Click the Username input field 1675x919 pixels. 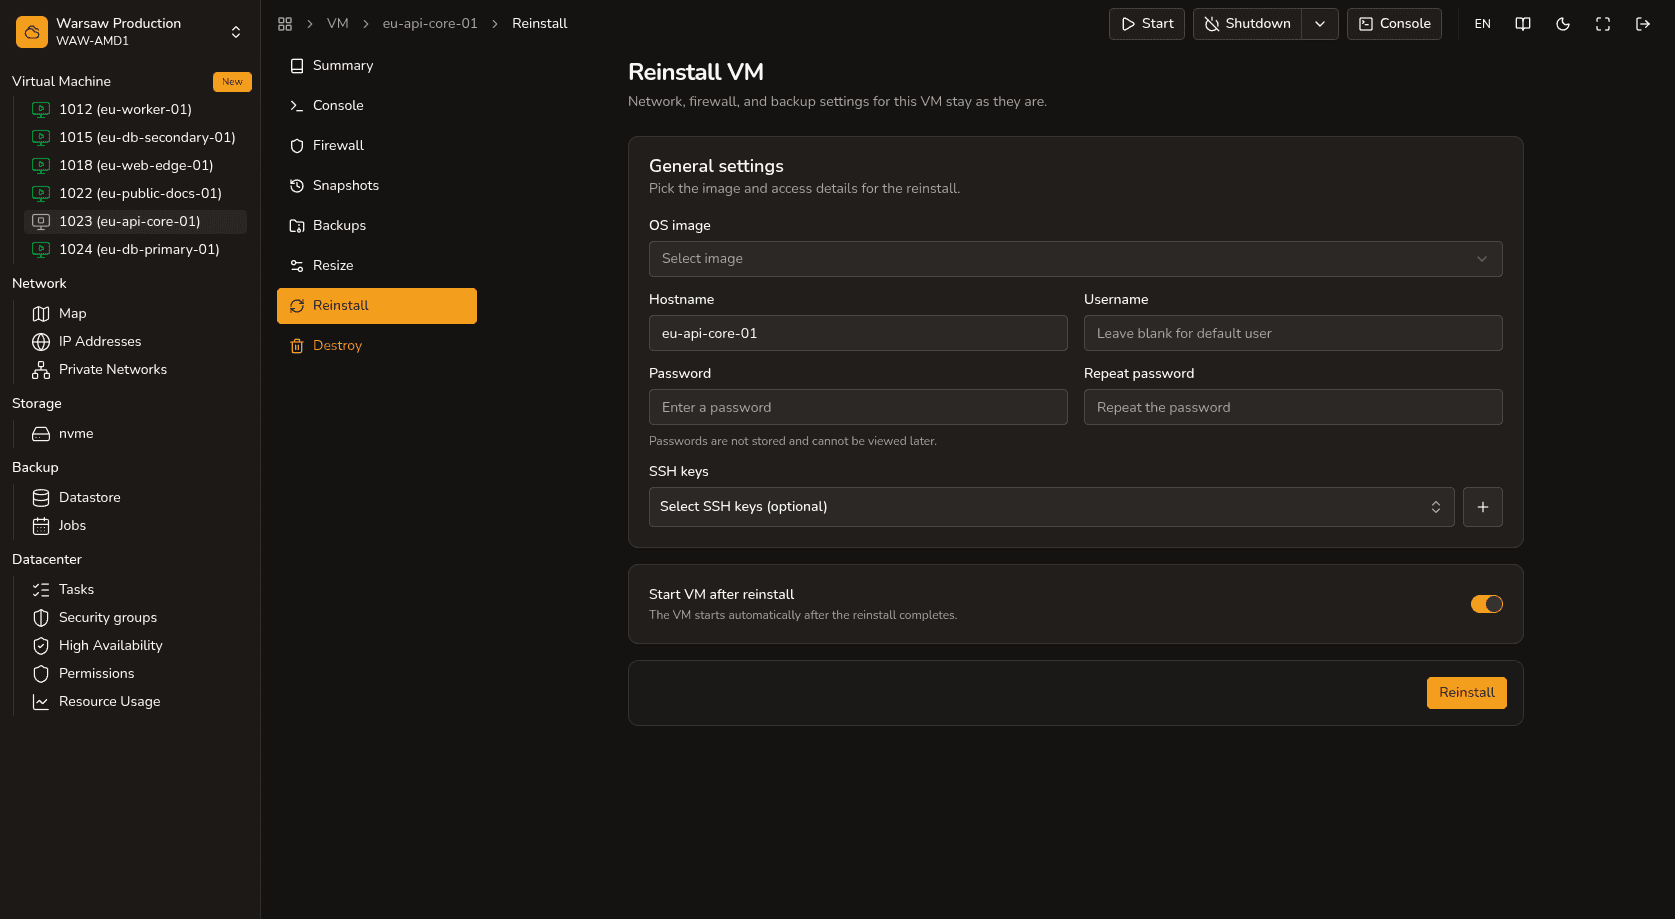pyautogui.click(x=1293, y=333)
